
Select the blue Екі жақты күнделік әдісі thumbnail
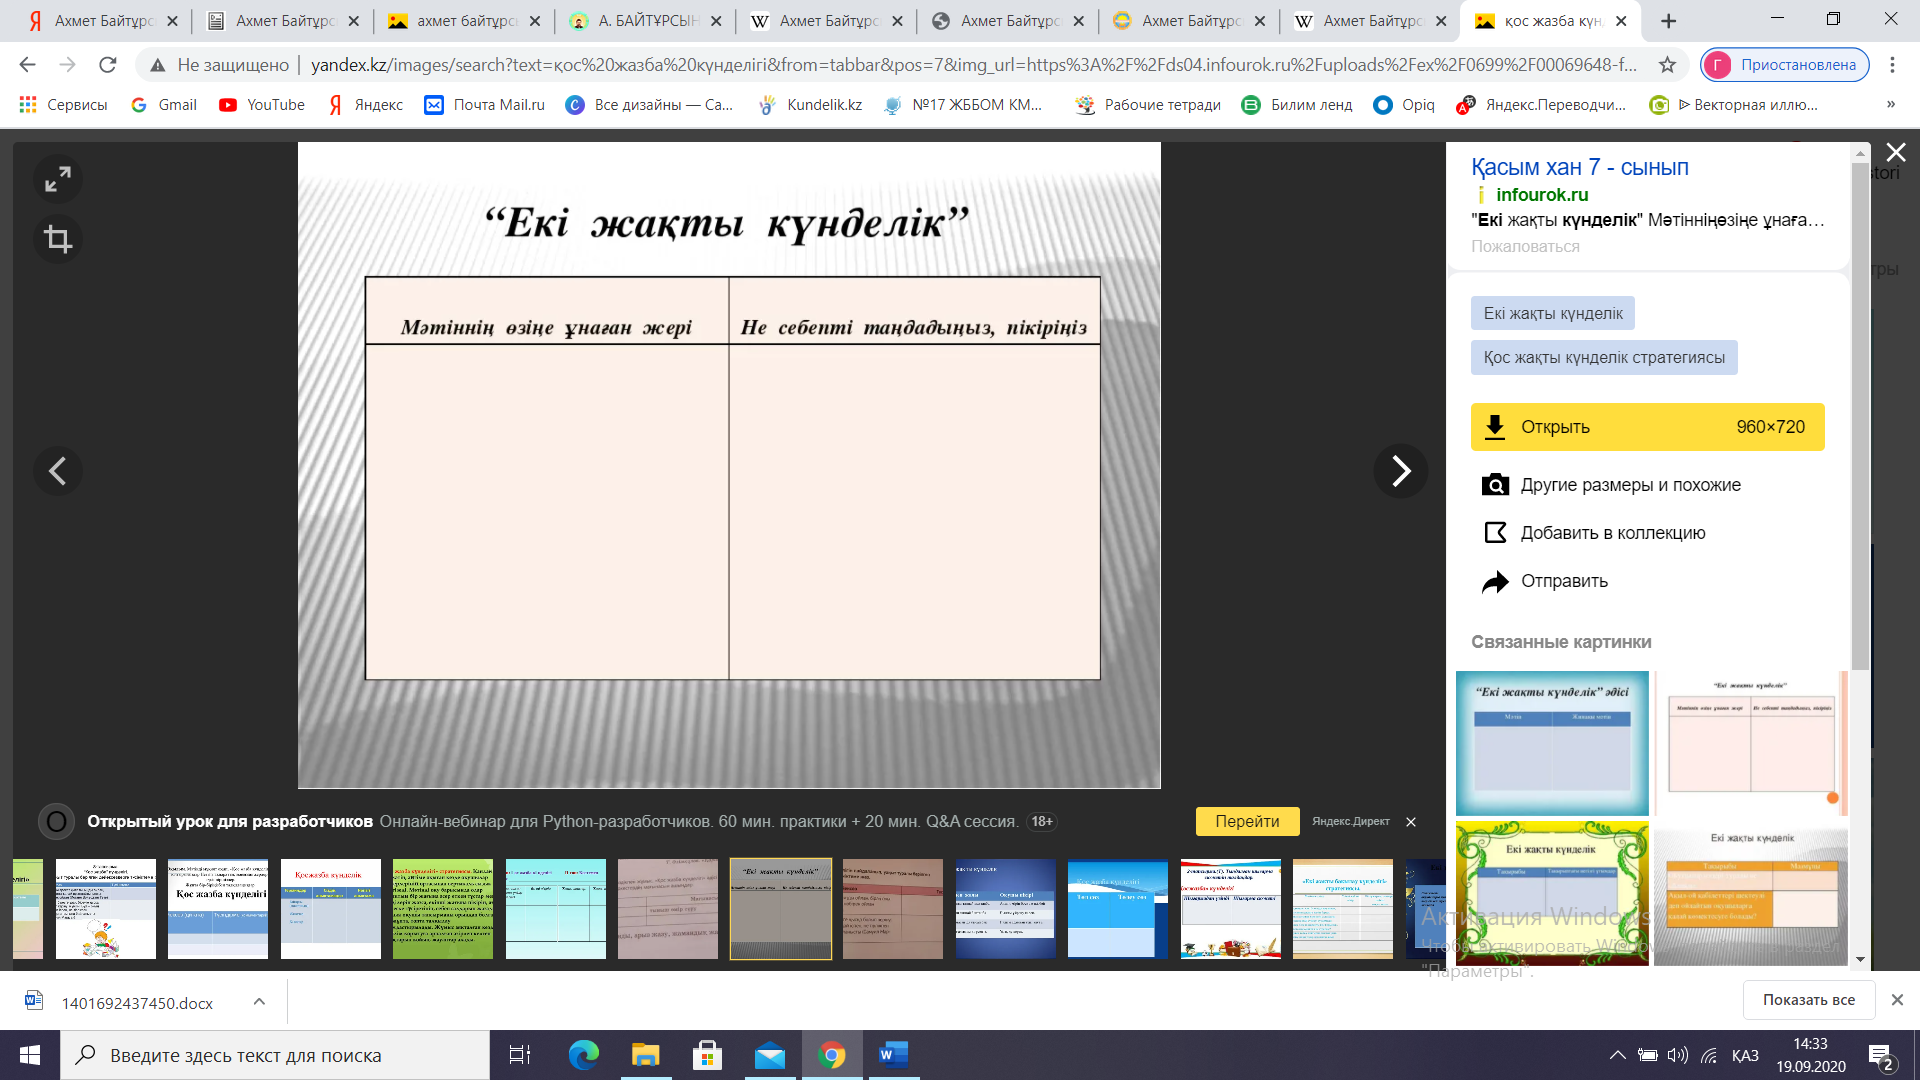coord(1551,743)
